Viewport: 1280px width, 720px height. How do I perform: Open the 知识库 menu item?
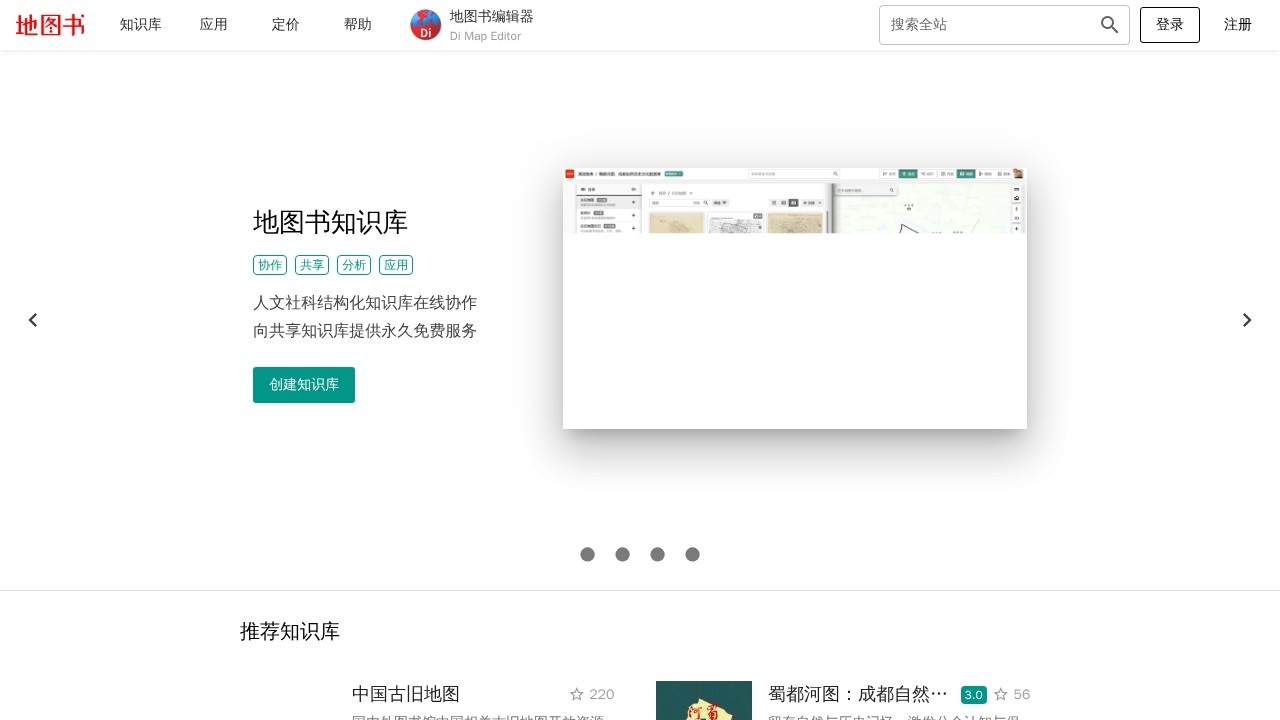tap(140, 24)
